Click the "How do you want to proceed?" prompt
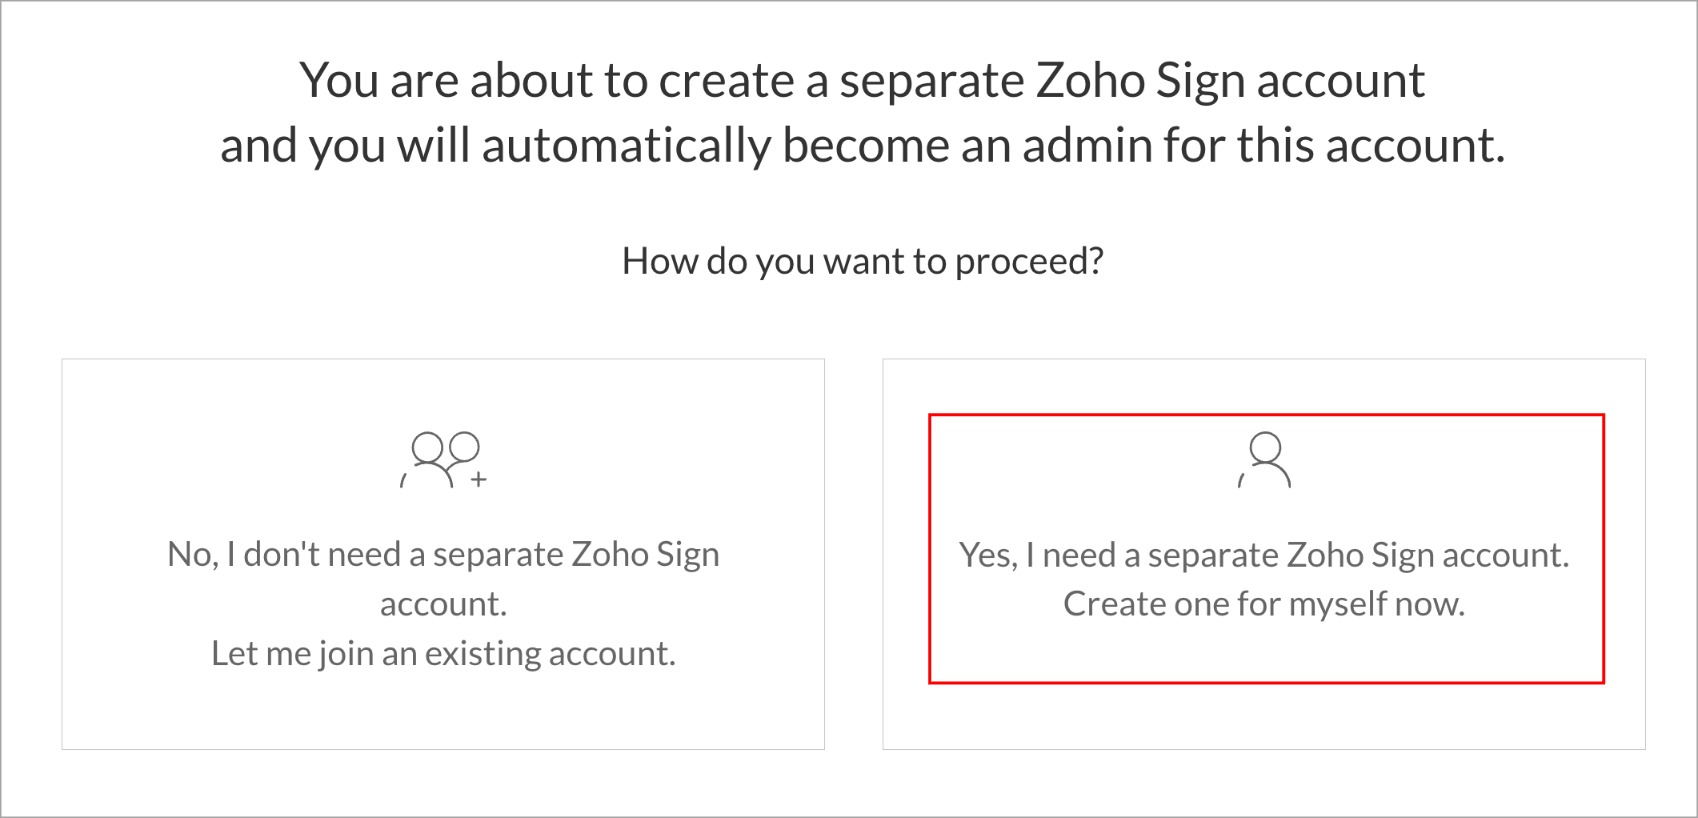The height and width of the screenshot is (818, 1698). (x=863, y=261)
